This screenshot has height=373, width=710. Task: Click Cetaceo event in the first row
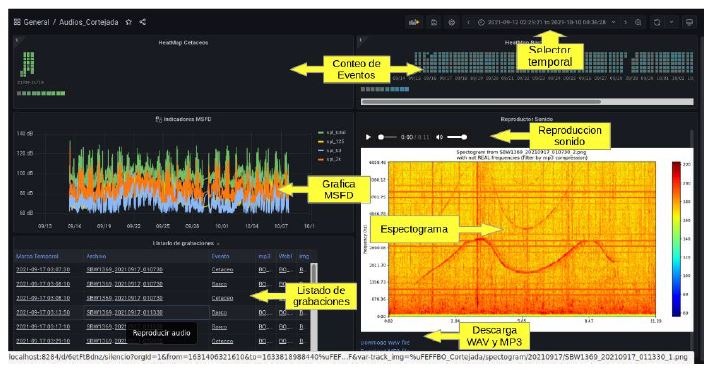tap(222, 270)
